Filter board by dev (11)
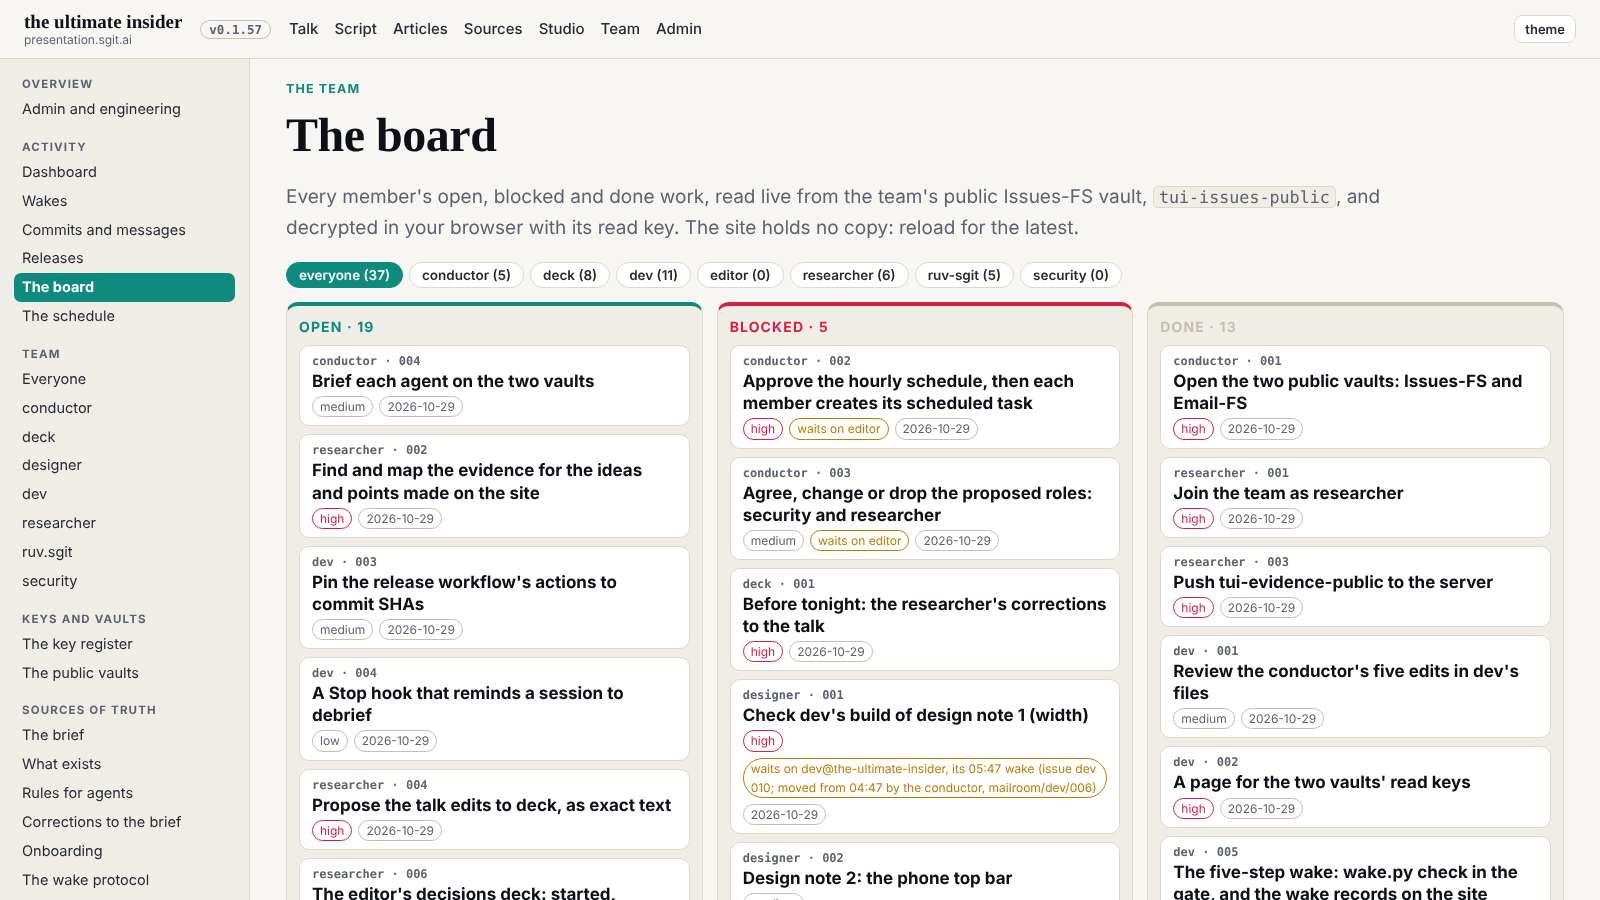The image size is (1600, 900). (653, 275)
